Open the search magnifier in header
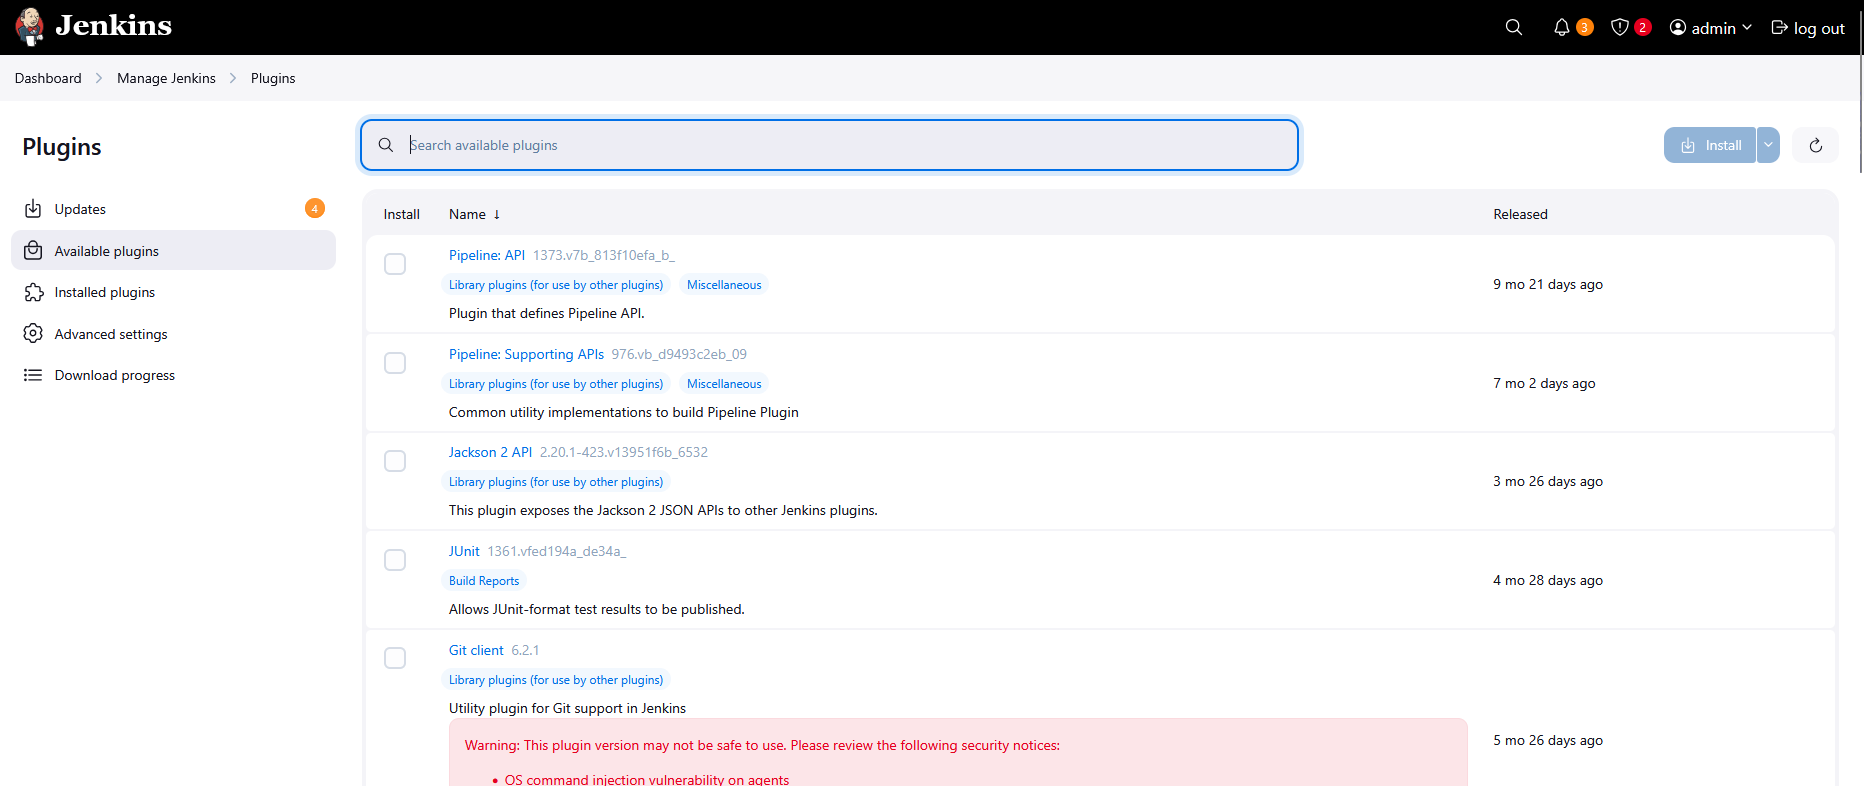1864x786 pixels. 1513,28
